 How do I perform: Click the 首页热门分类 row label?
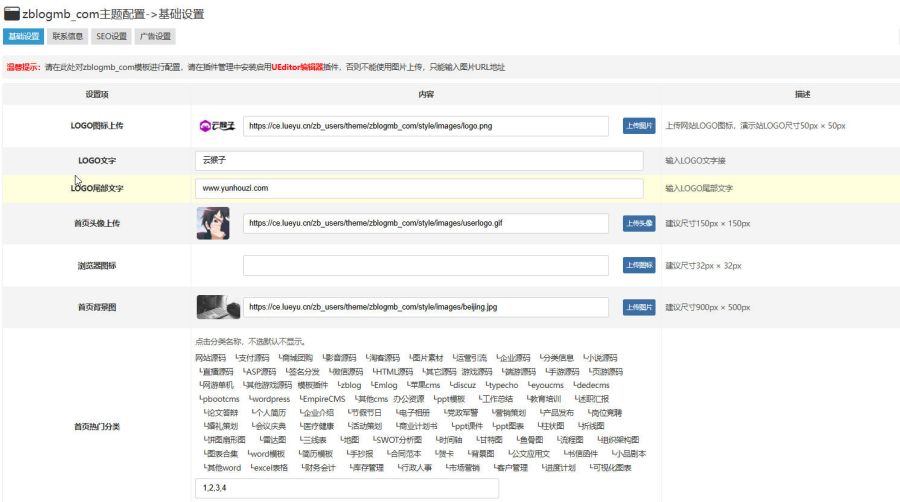[x=96, y=426]
